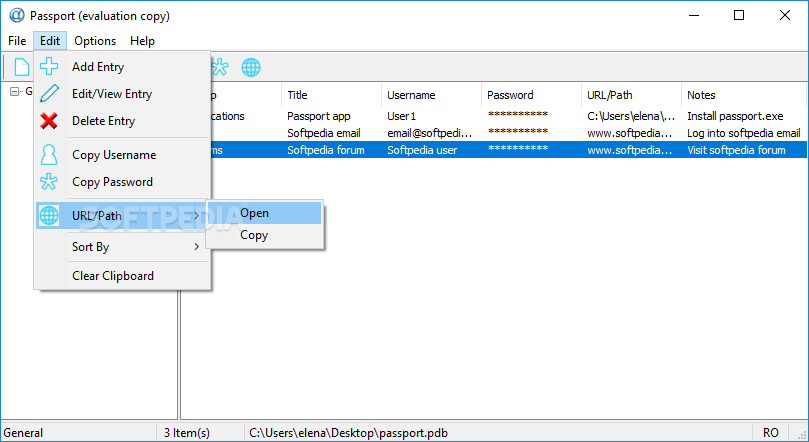Click the asterisk copy-password toolbar icon
The width and height of the screenshot is (809, 442).
(x=220, y=67)
